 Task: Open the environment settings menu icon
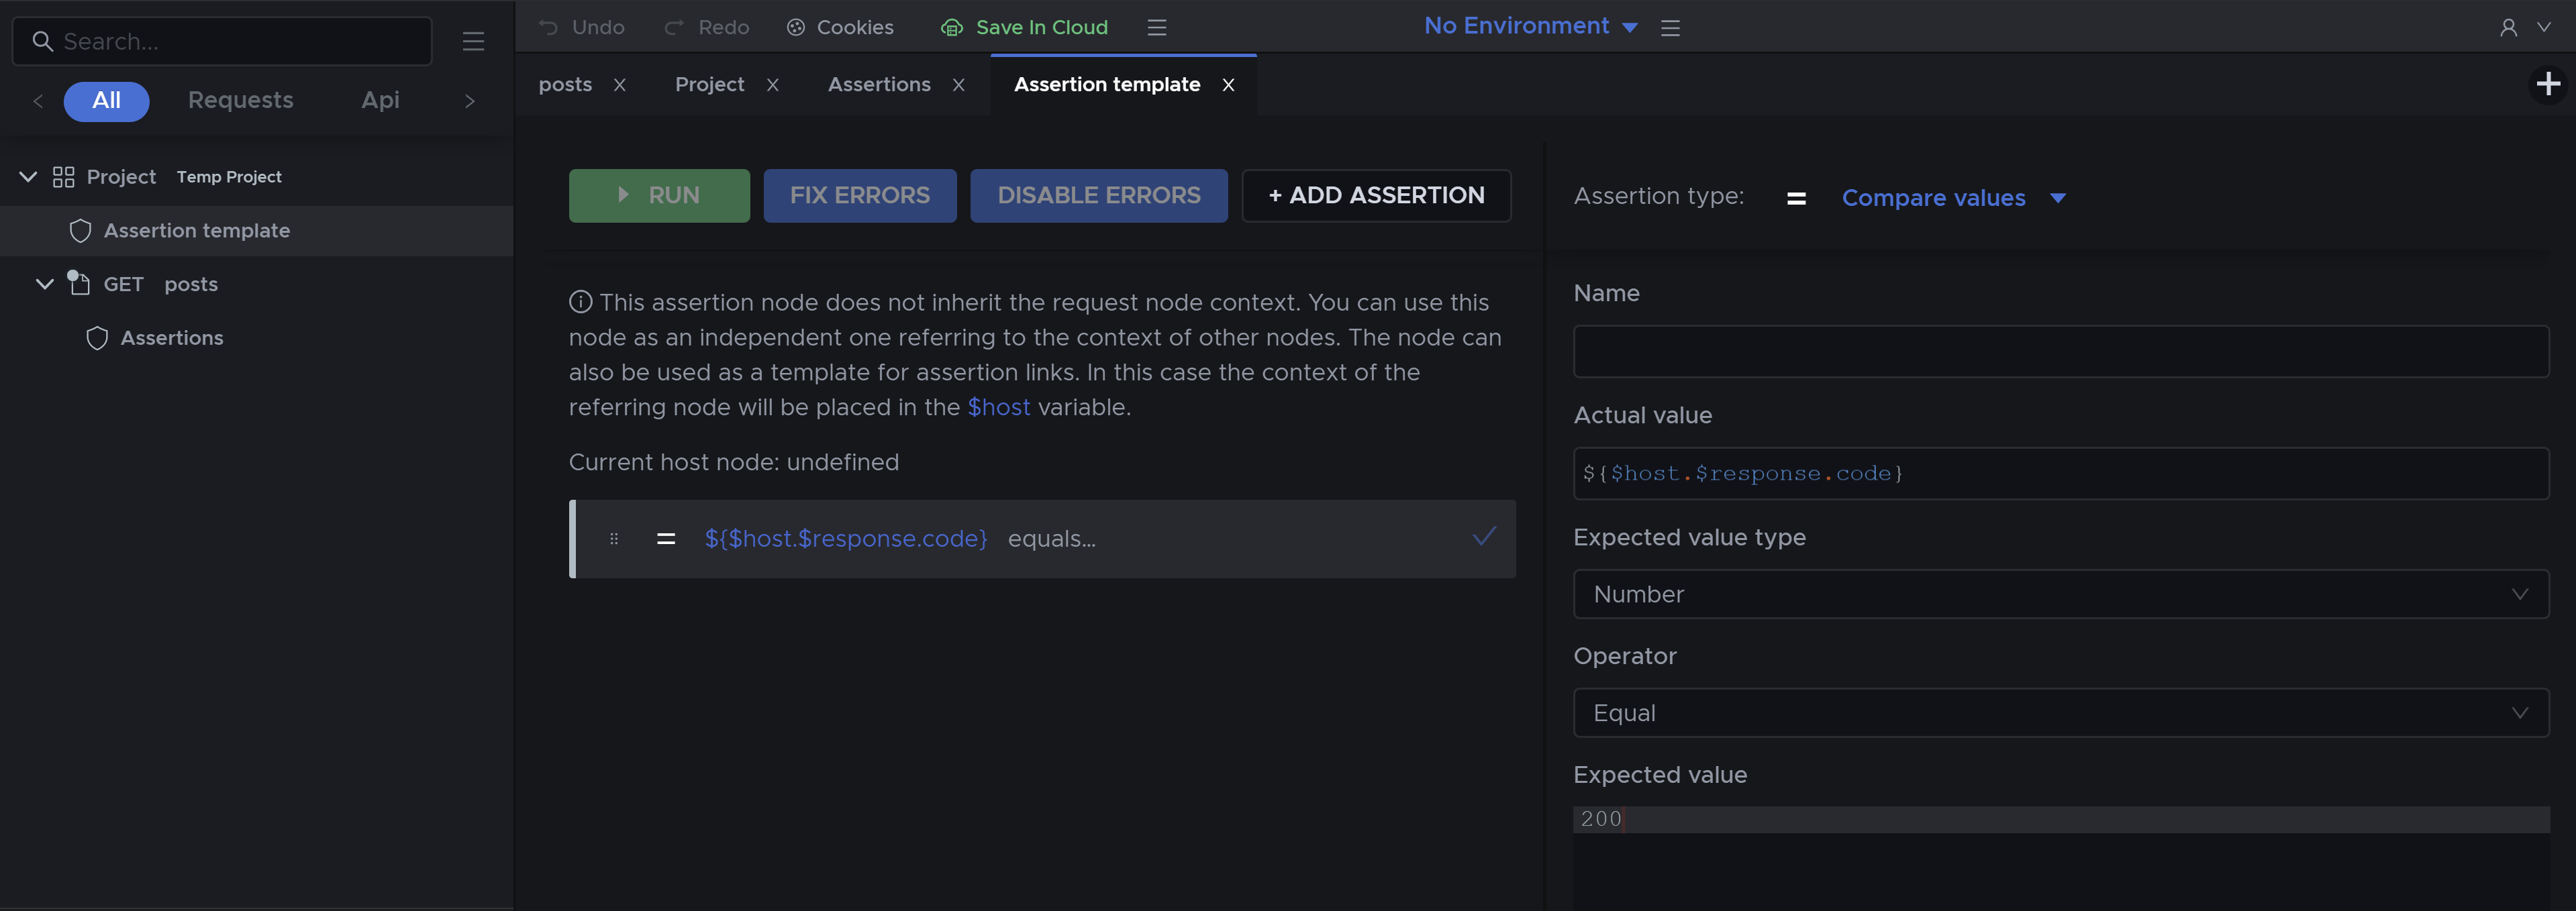tap(1670, 27)
